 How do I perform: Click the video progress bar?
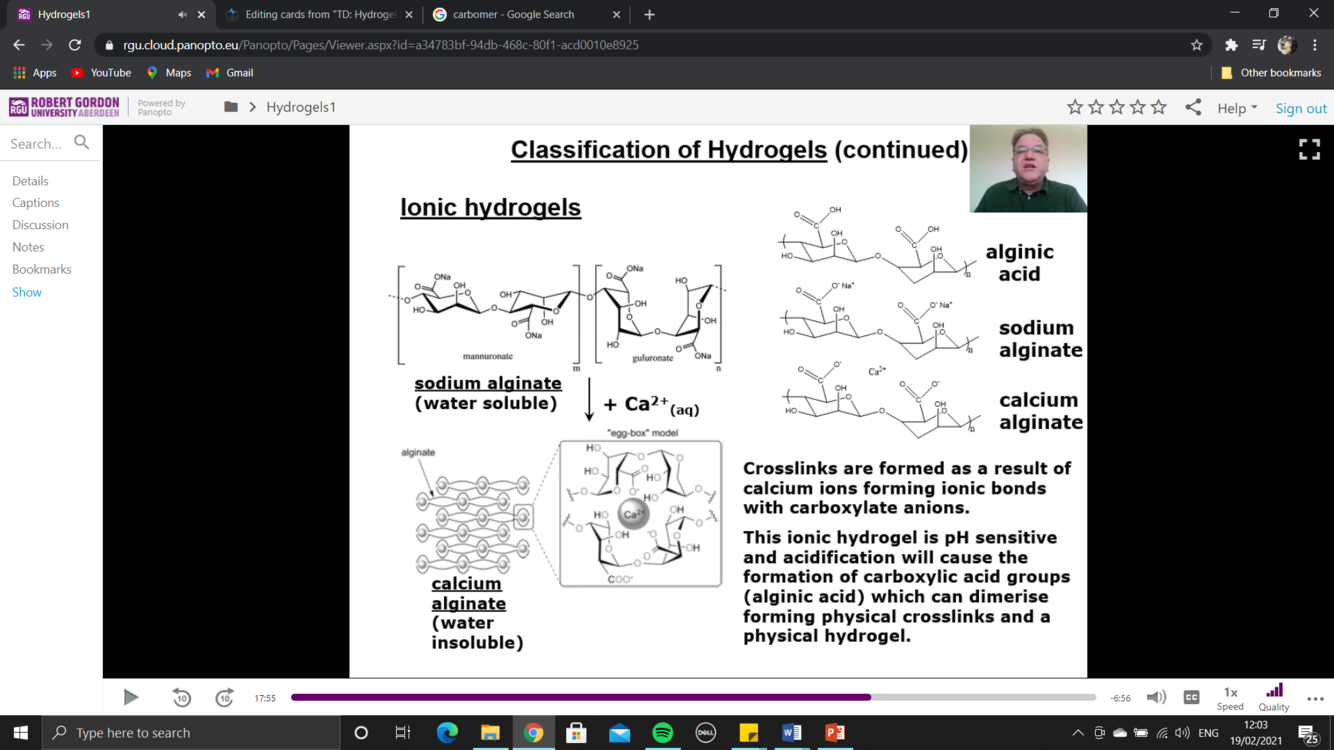(x=693, y=697)
